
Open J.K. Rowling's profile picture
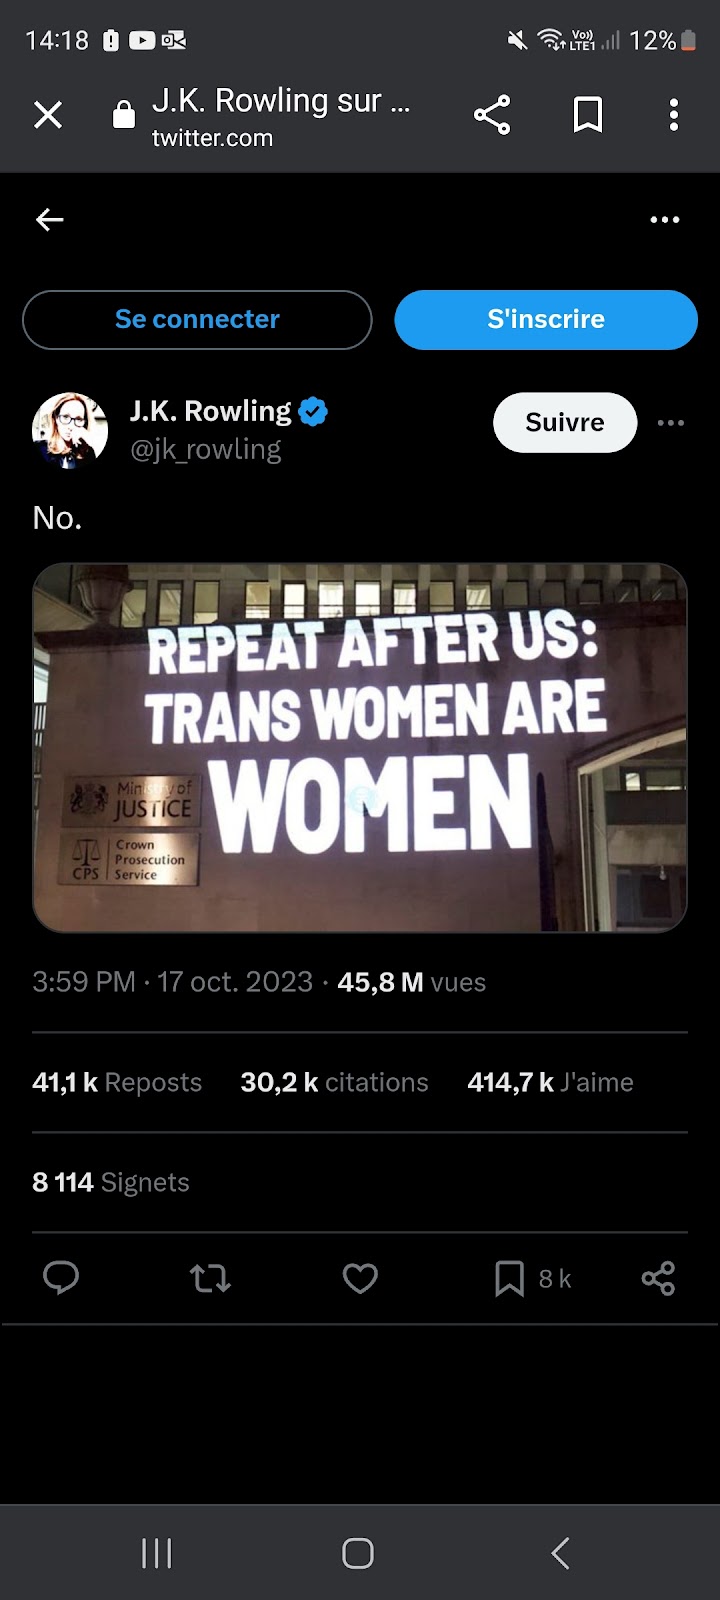point(70,430)
